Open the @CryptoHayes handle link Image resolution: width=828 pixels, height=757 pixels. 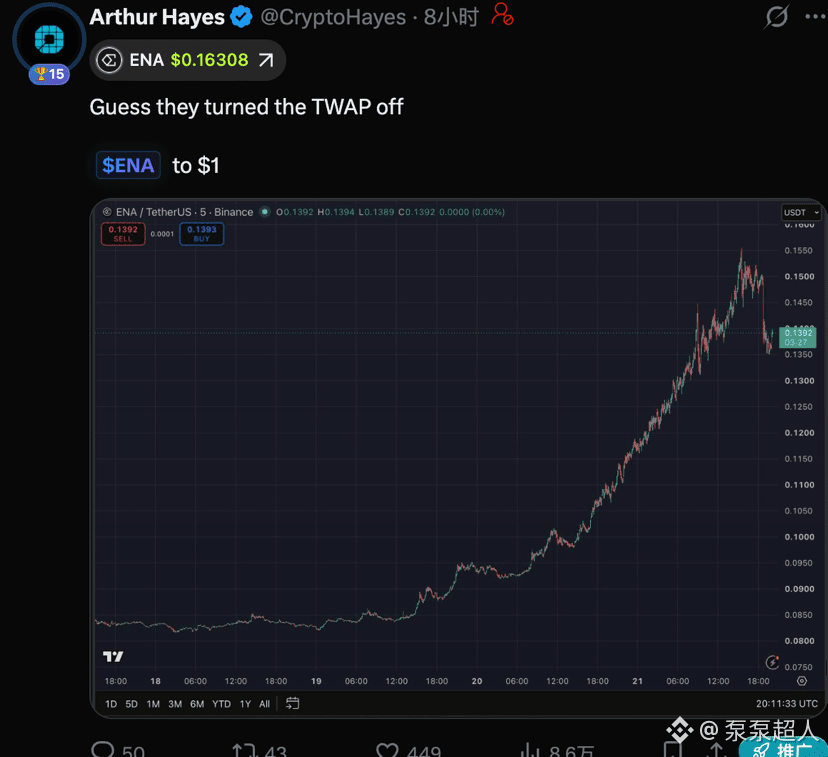(x=333, y=17)
